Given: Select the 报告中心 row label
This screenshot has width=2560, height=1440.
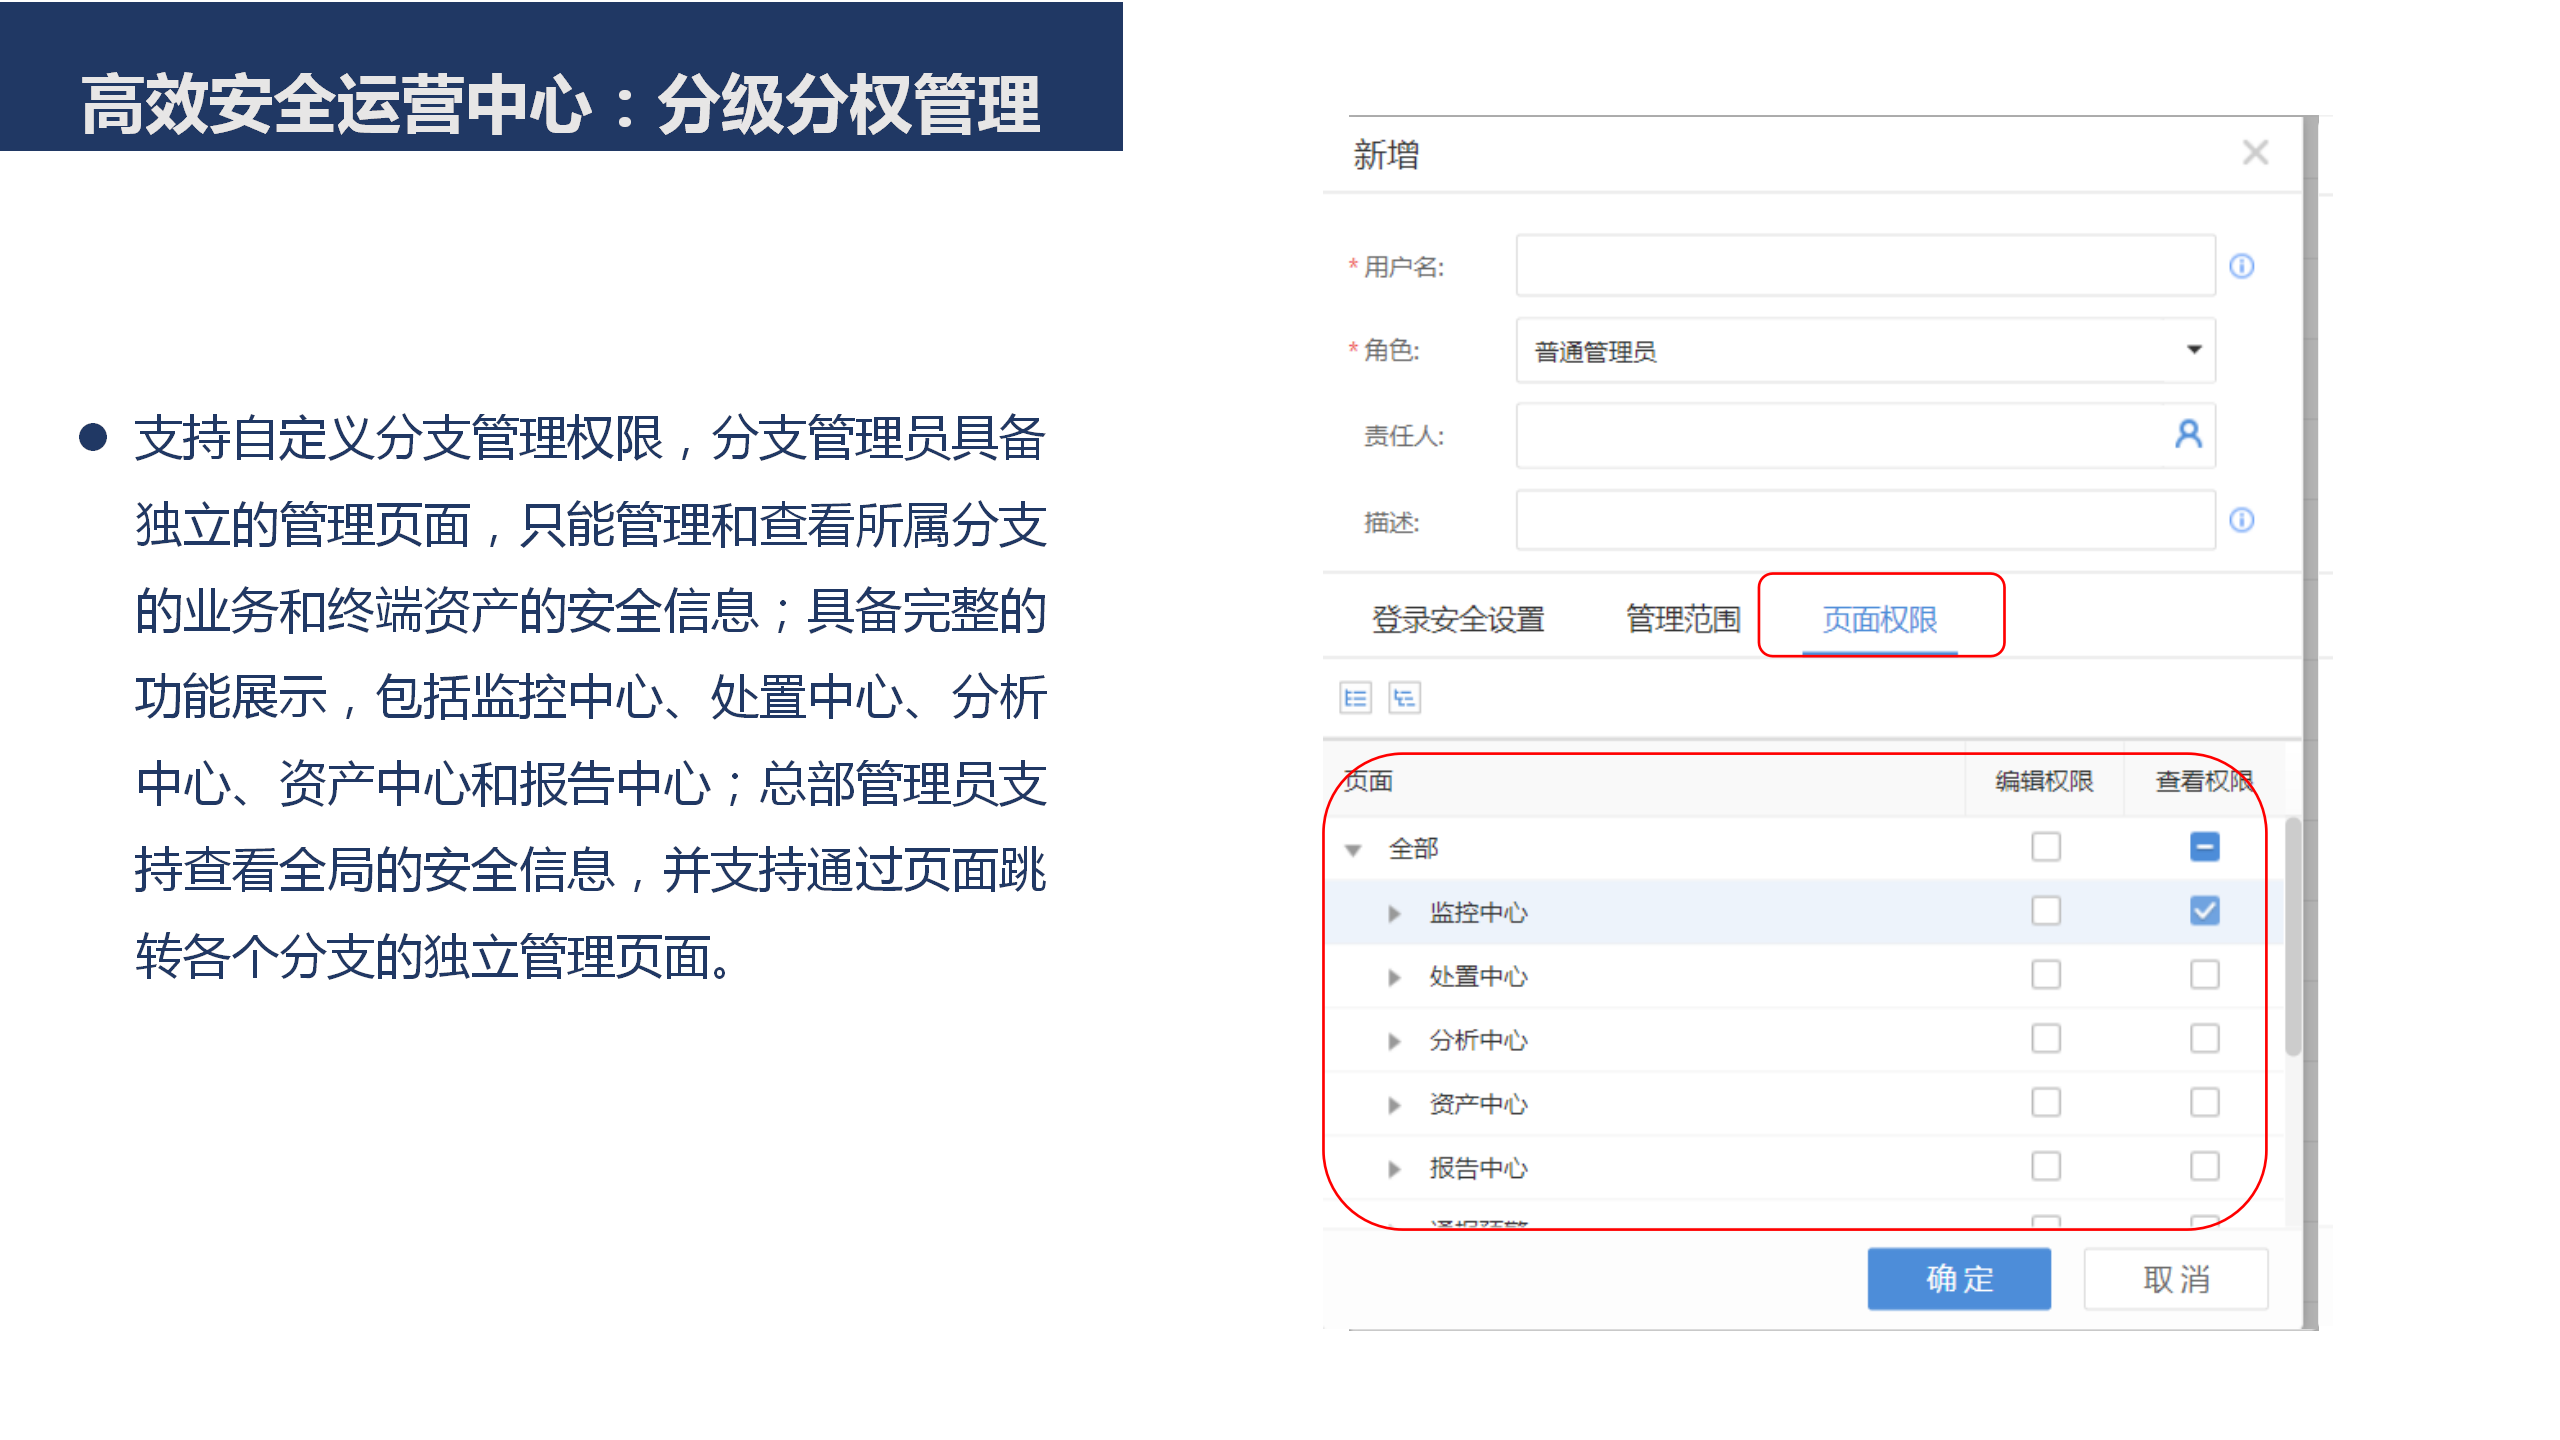Looking at the screenshot, I should tap(1478, 1169).
